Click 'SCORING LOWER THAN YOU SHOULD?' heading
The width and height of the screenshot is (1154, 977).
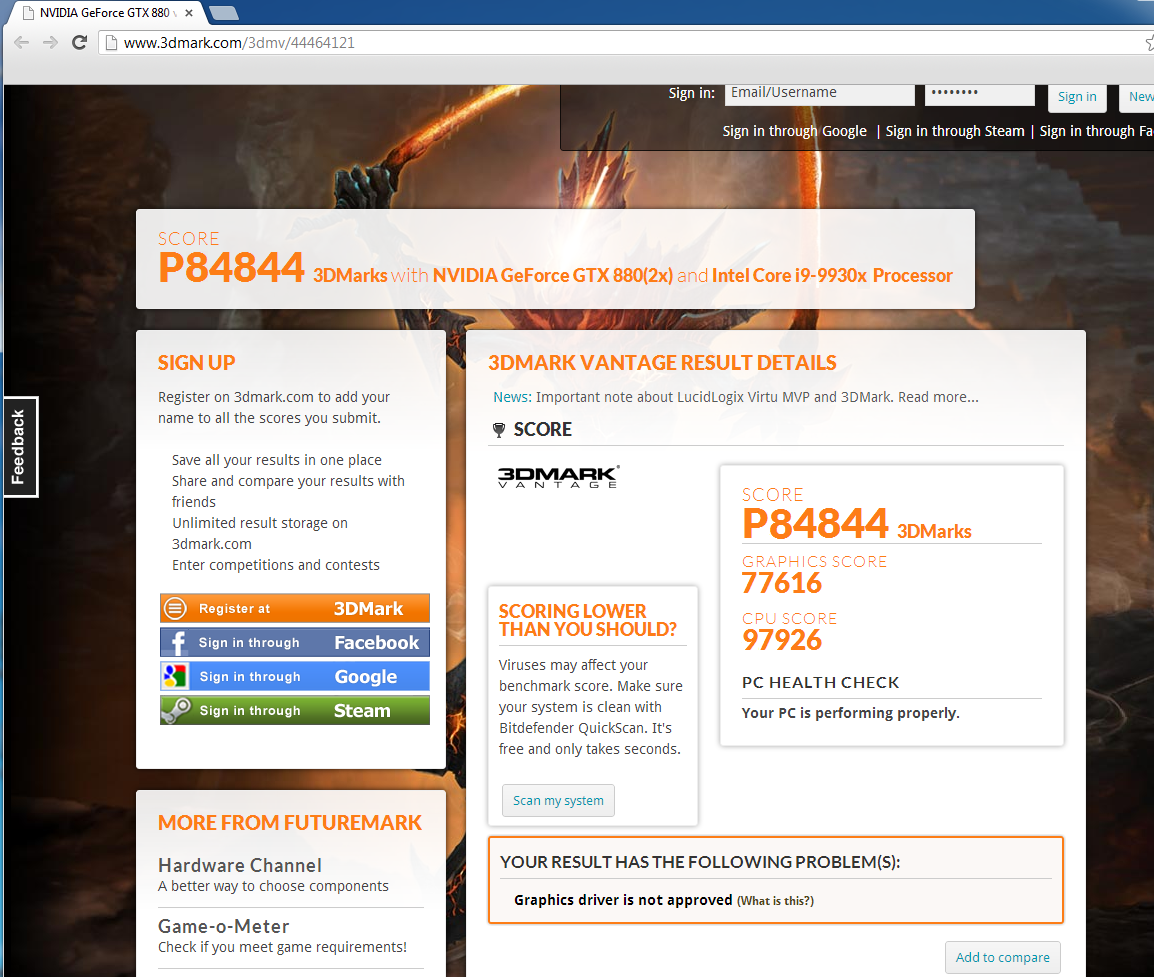587,620
